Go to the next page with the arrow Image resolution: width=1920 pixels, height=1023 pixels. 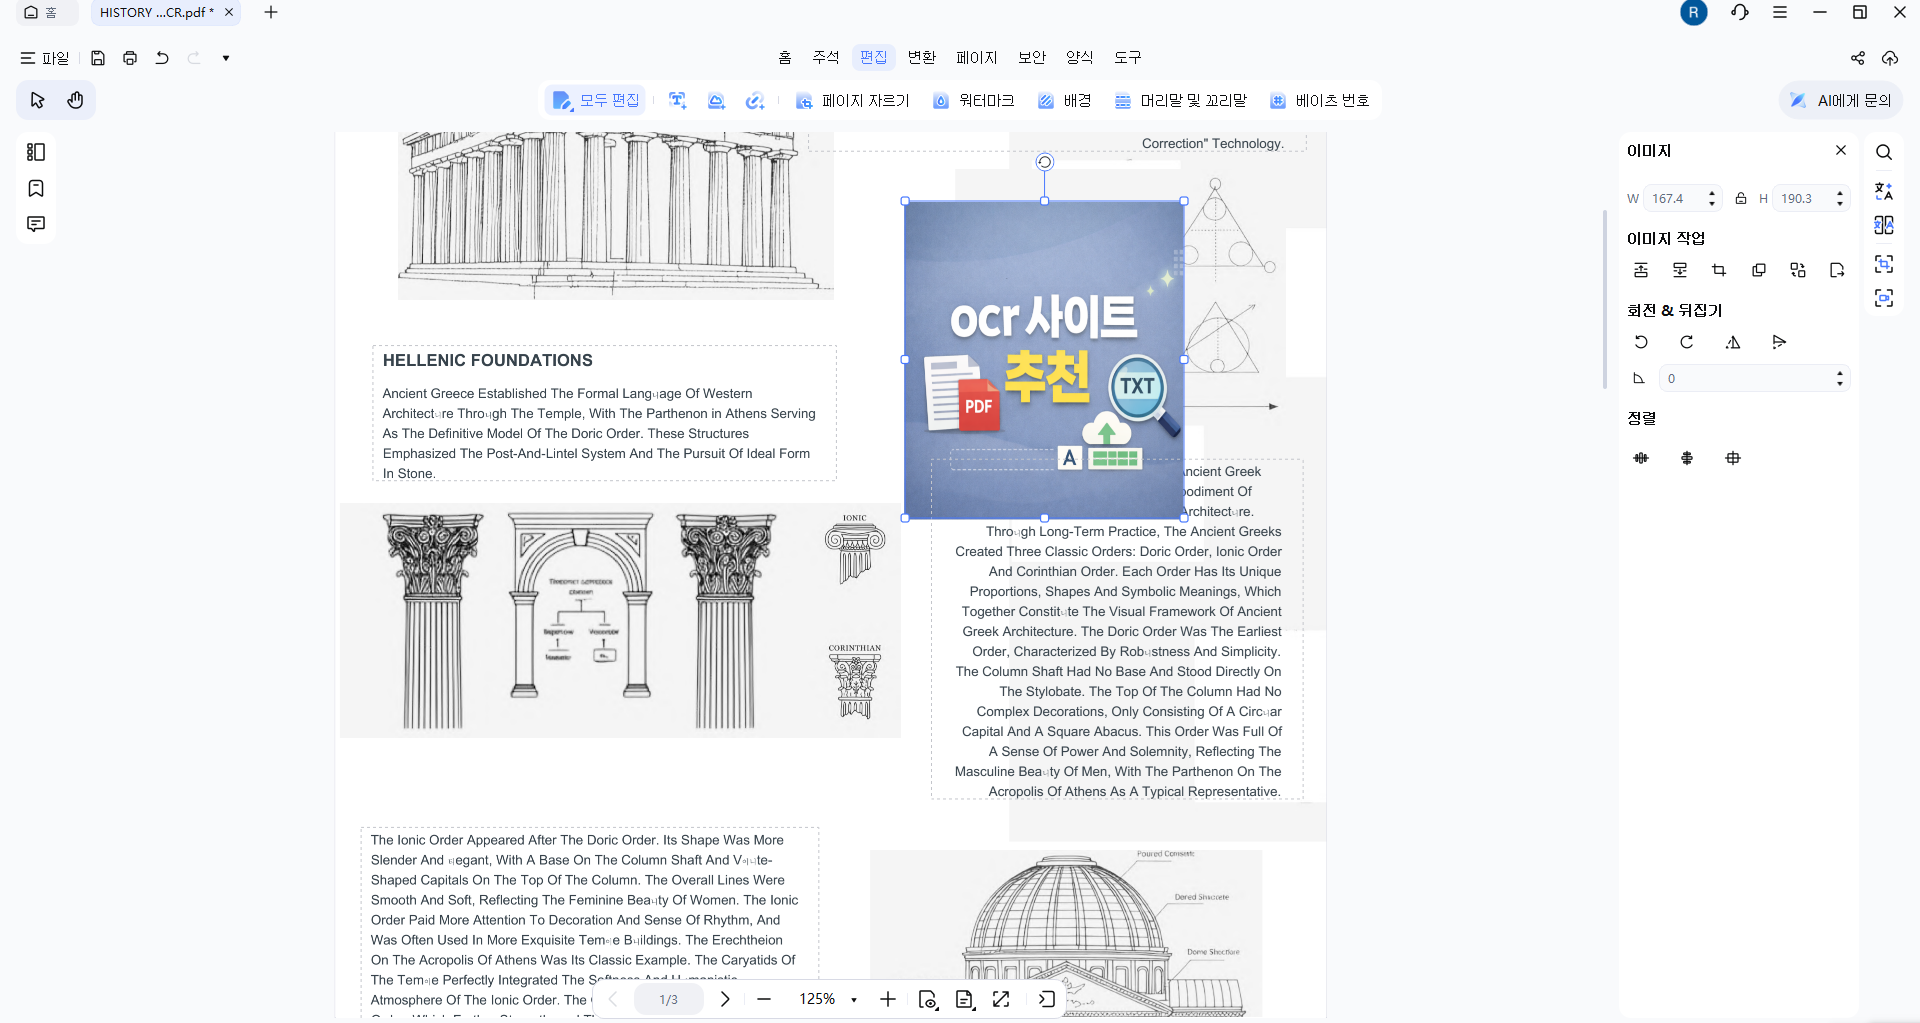click(725, 999)
